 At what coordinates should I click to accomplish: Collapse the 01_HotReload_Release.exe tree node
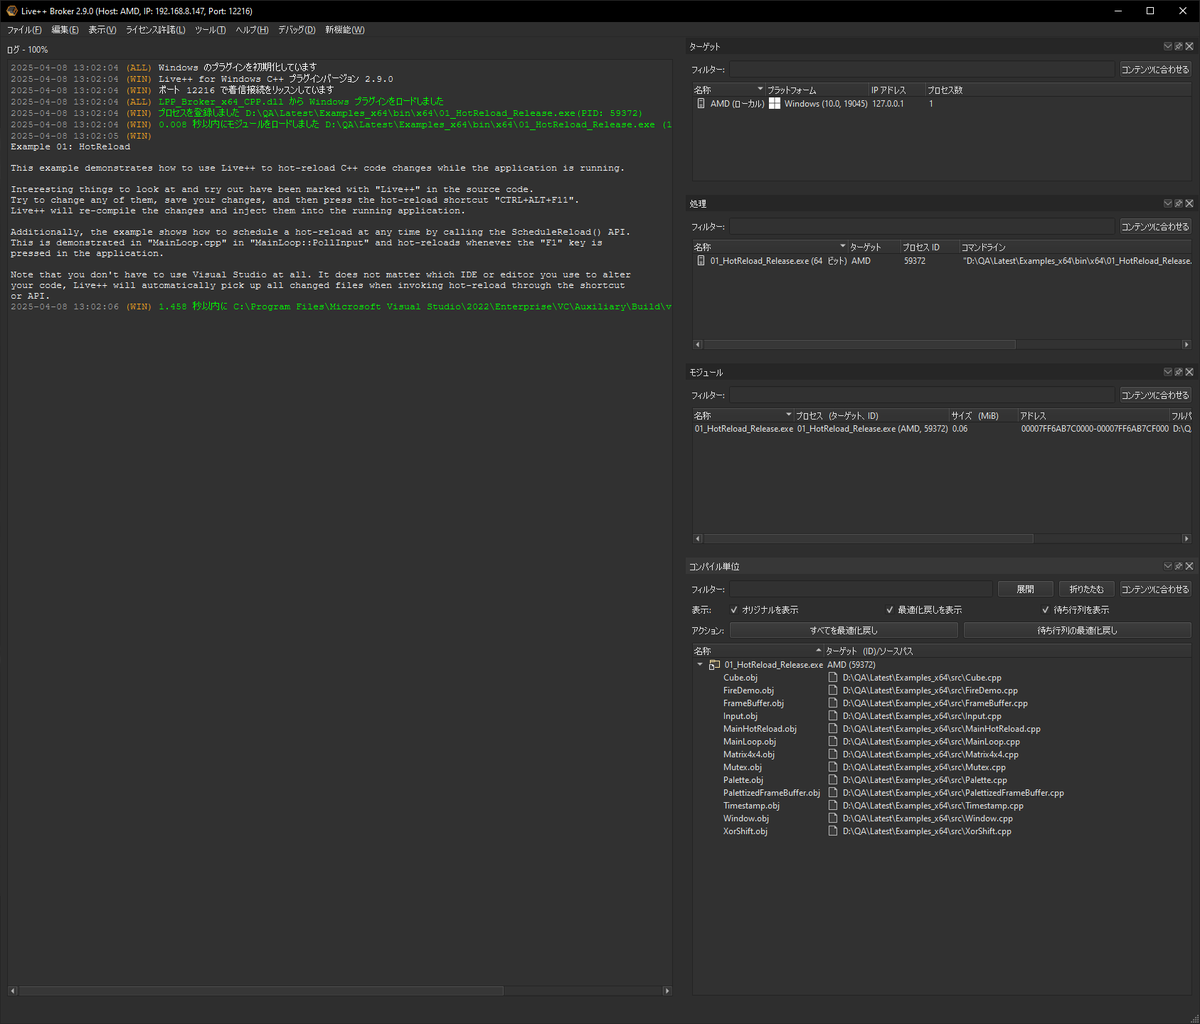pyautogui.click(x=700, y=664)
